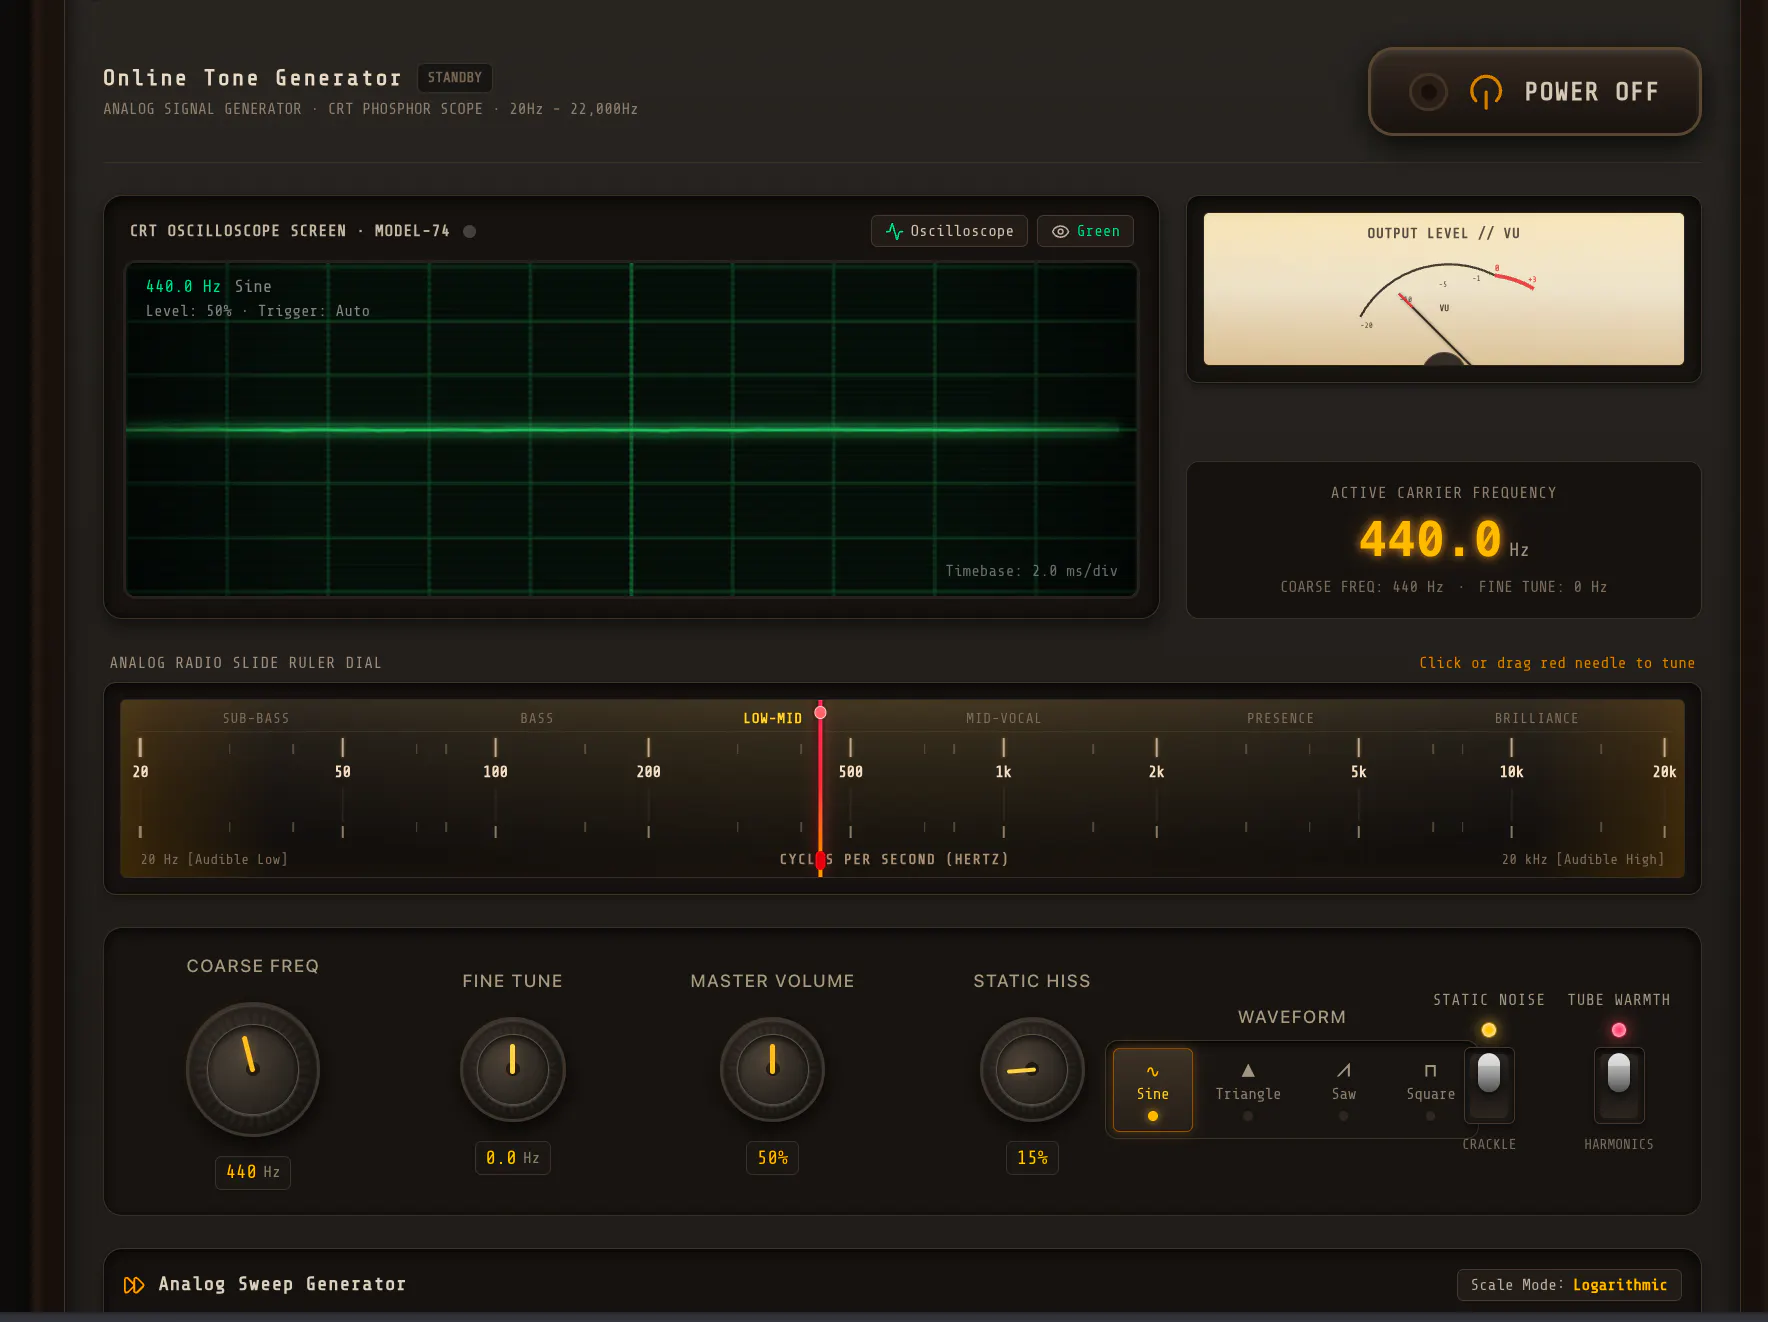Image resolution: width=1768 pixels, height=1322 pixels.
Task: Toggle the Green phosphor color button
Action: [1085, 231]
